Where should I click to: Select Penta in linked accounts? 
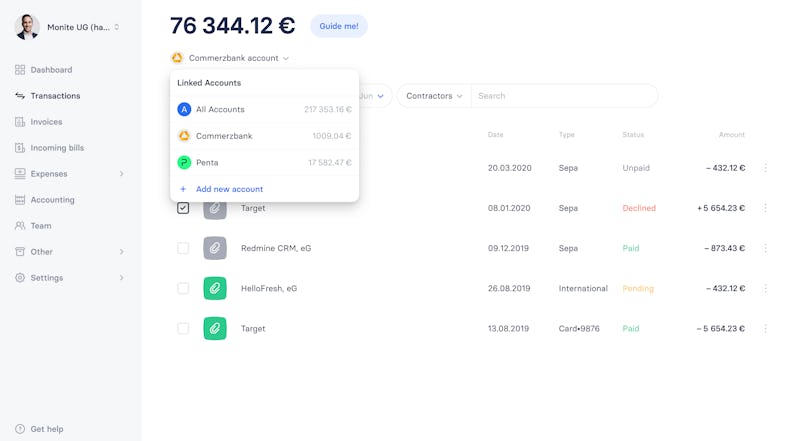(x=265, y=162)
